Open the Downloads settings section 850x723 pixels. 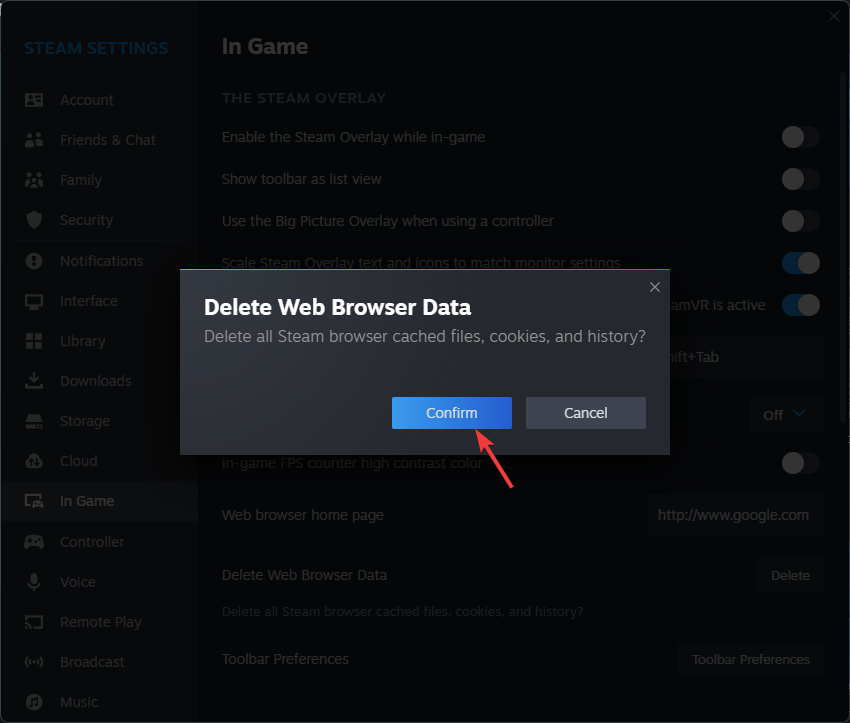[100, 380]
